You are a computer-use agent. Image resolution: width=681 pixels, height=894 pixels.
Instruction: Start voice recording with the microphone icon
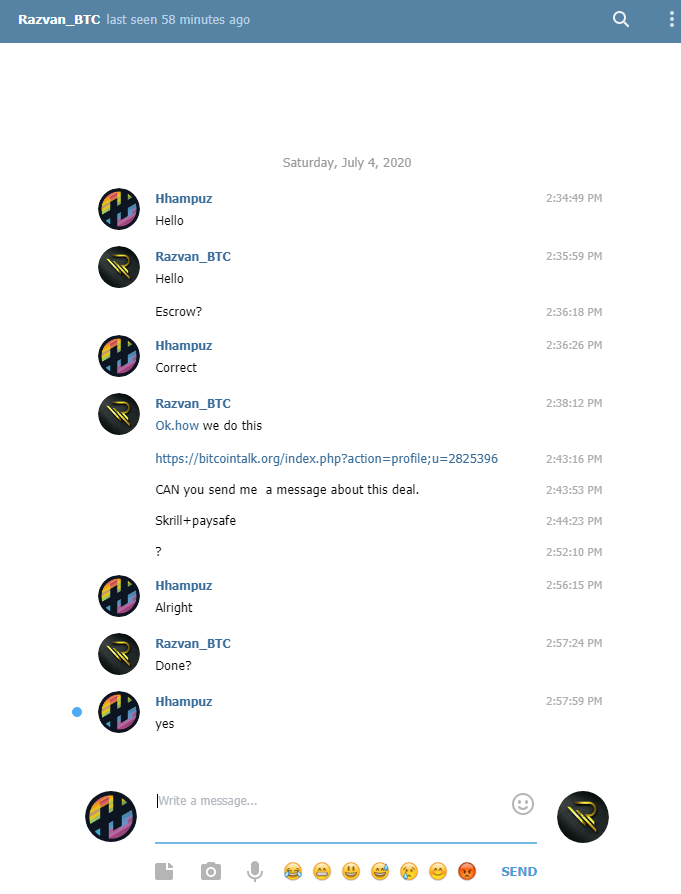(x=255, y=871)
